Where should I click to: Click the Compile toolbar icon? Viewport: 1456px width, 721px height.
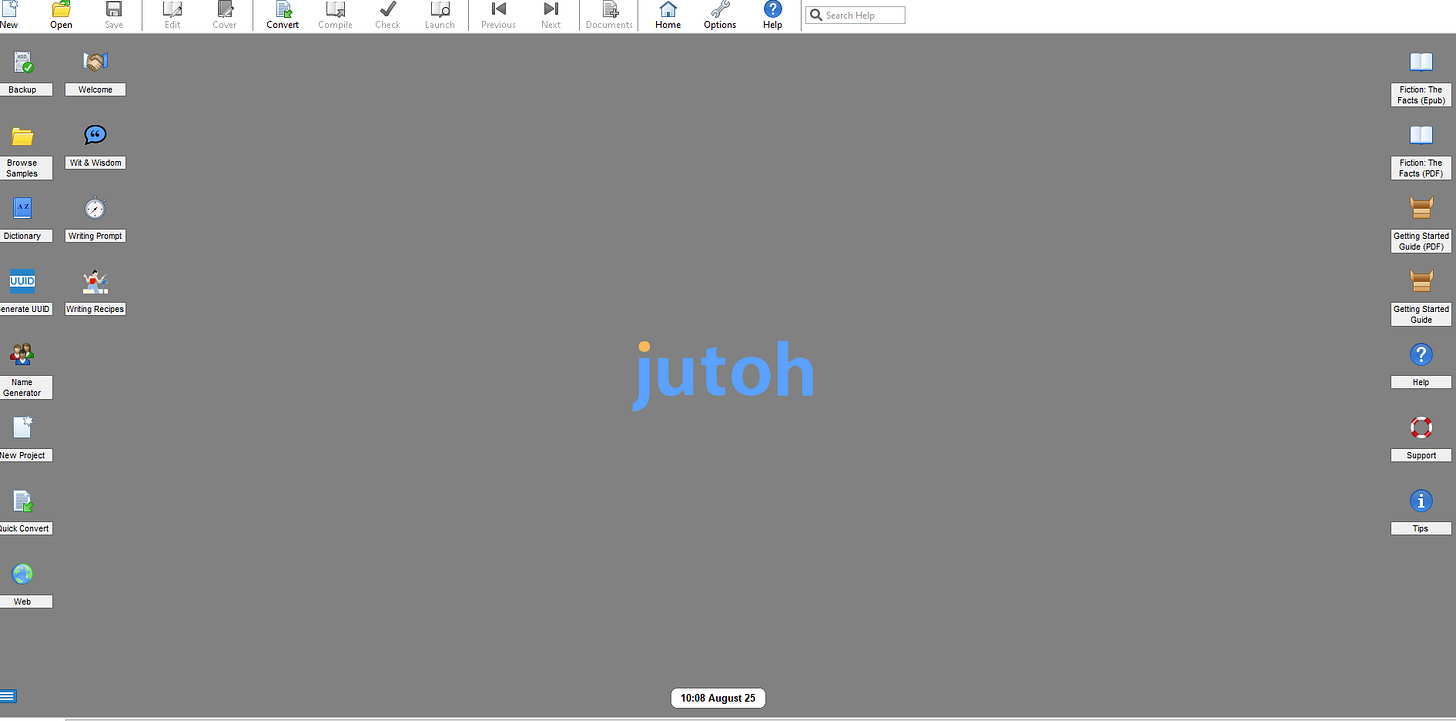tap(335, 9)
